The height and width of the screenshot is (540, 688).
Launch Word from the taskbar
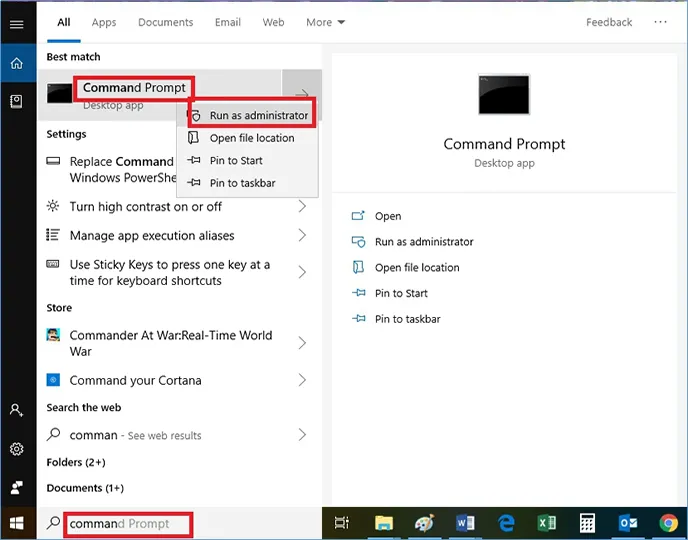coord(465,523)
